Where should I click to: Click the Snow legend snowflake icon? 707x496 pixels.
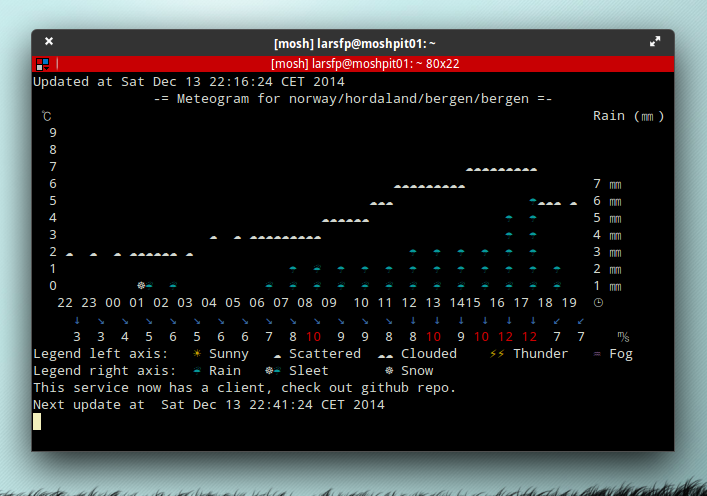(x=389, y=371)
